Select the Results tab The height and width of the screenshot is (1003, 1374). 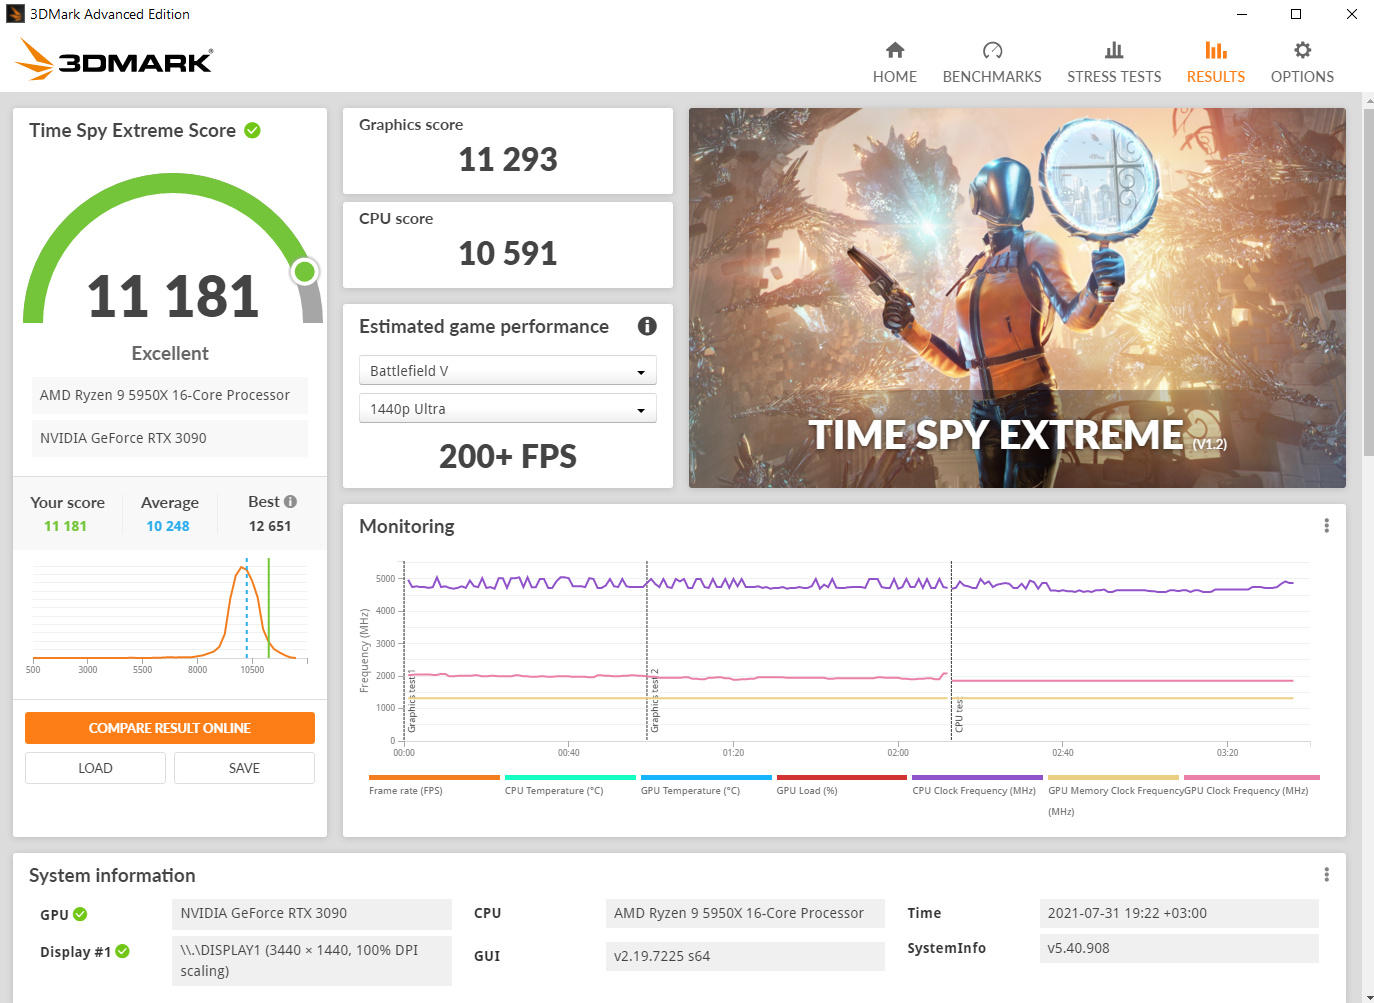point(1215,62)
